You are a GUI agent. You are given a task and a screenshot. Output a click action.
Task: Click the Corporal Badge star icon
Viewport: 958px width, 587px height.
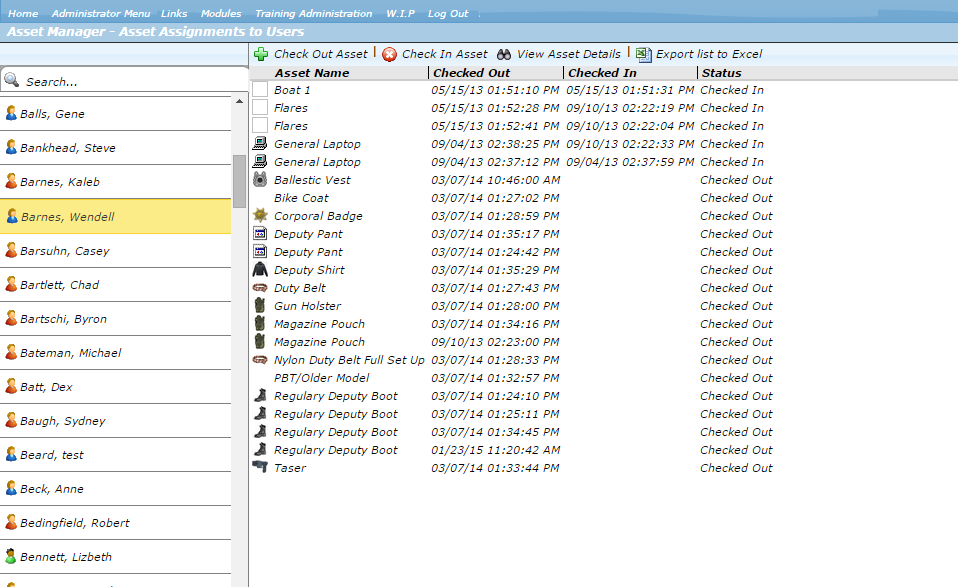tap(260, 216)
